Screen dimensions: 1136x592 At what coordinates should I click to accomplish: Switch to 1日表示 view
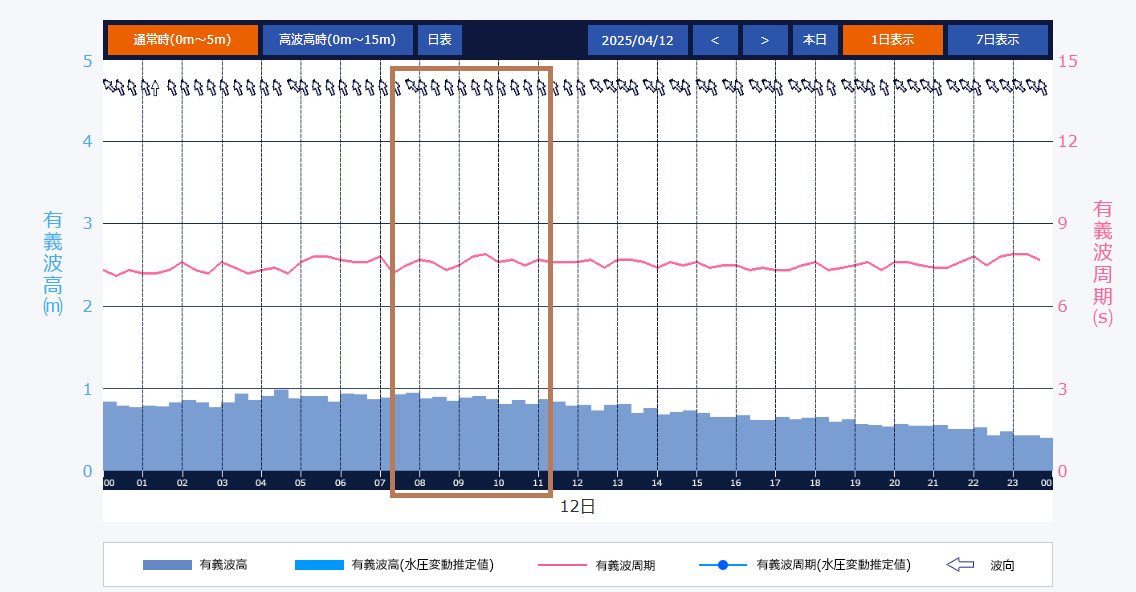point(892,40)
